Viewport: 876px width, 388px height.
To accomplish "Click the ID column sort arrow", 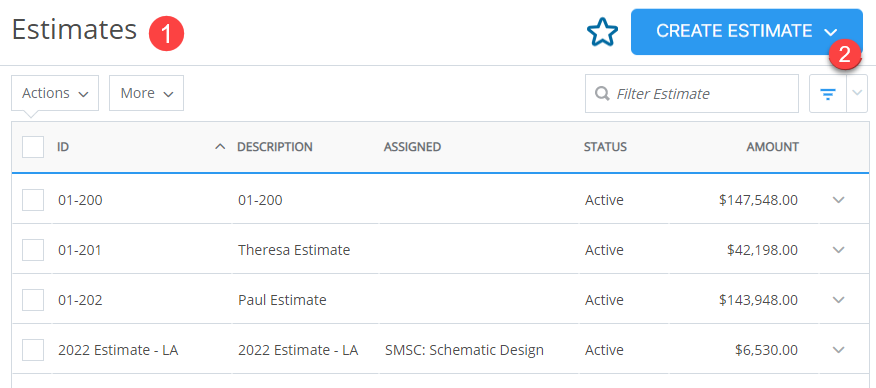I will 221,147.
